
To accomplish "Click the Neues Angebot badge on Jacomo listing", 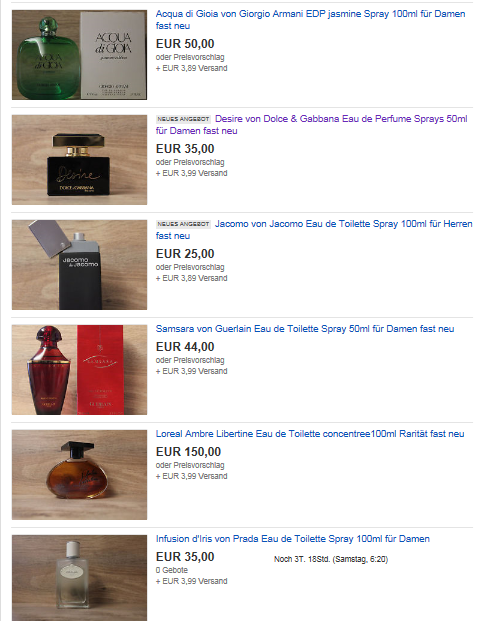I will (183, 224).
